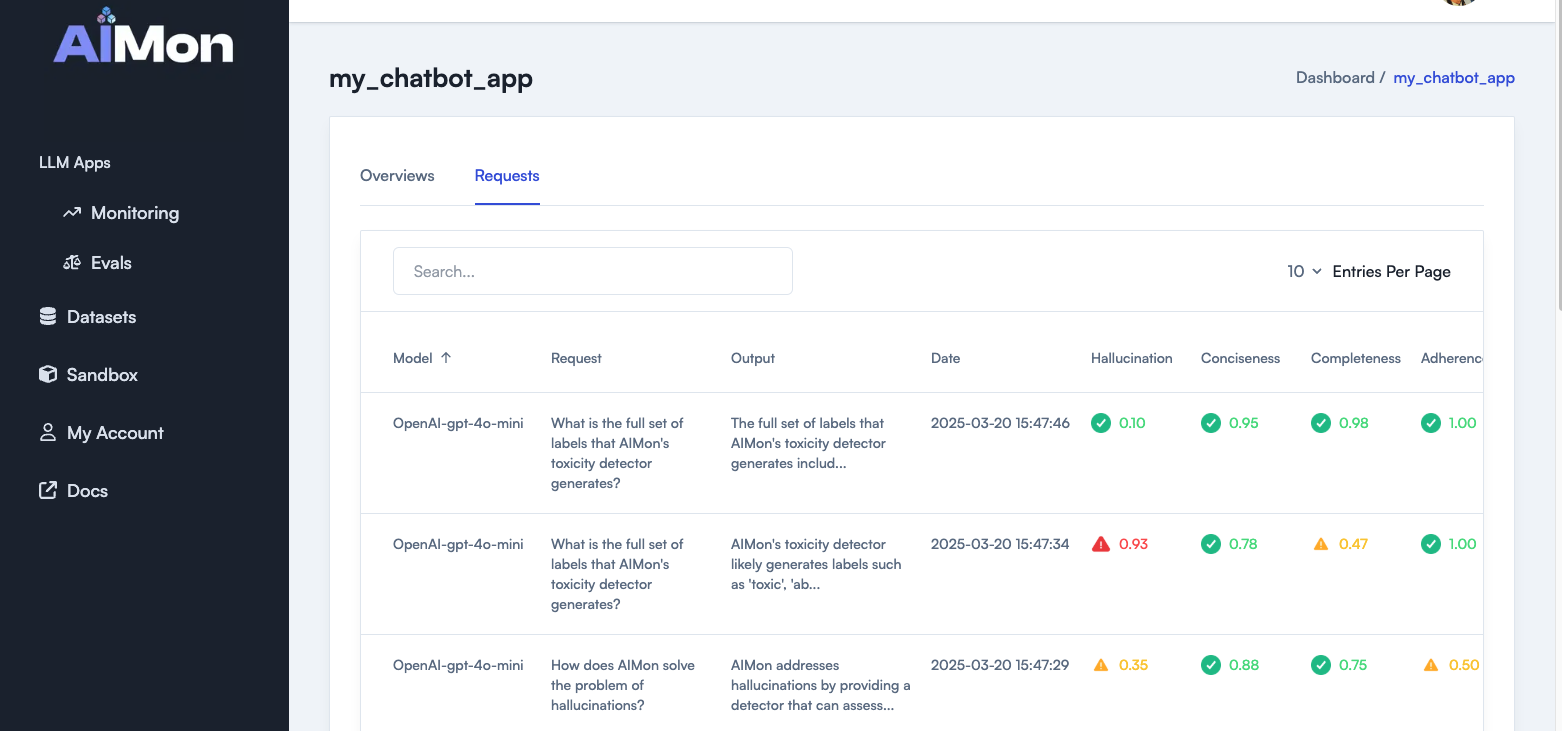Select date 2025-03-20 15:47:29 cell

point(1000,665)
